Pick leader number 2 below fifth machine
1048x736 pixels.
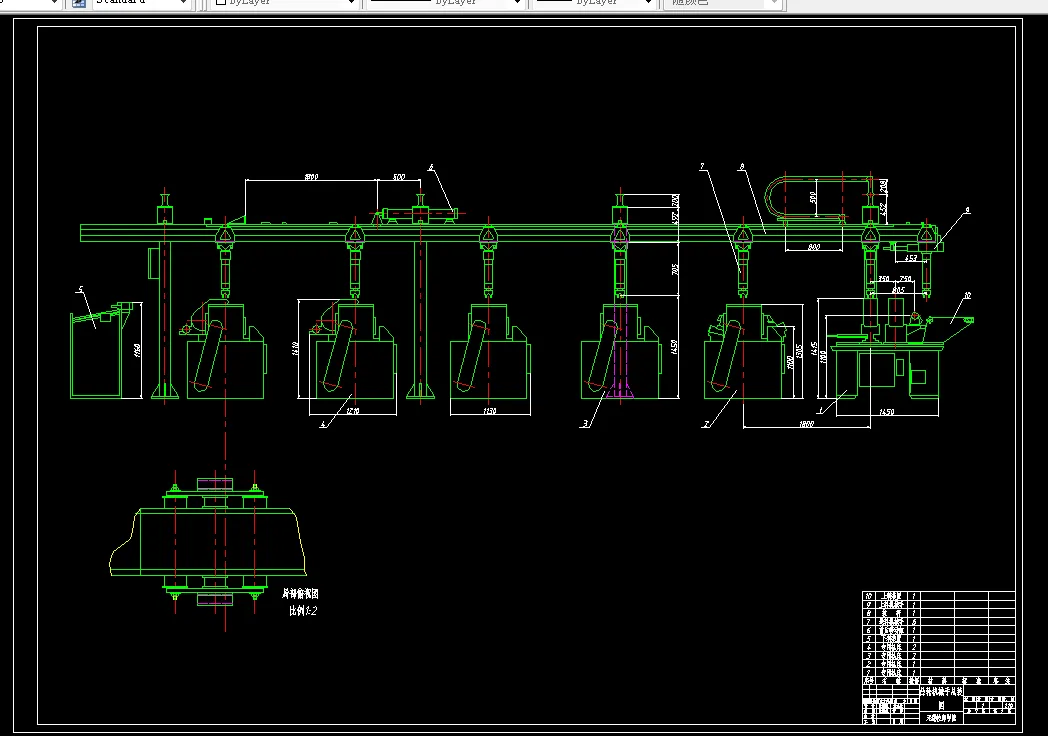[x=706, y=424]
